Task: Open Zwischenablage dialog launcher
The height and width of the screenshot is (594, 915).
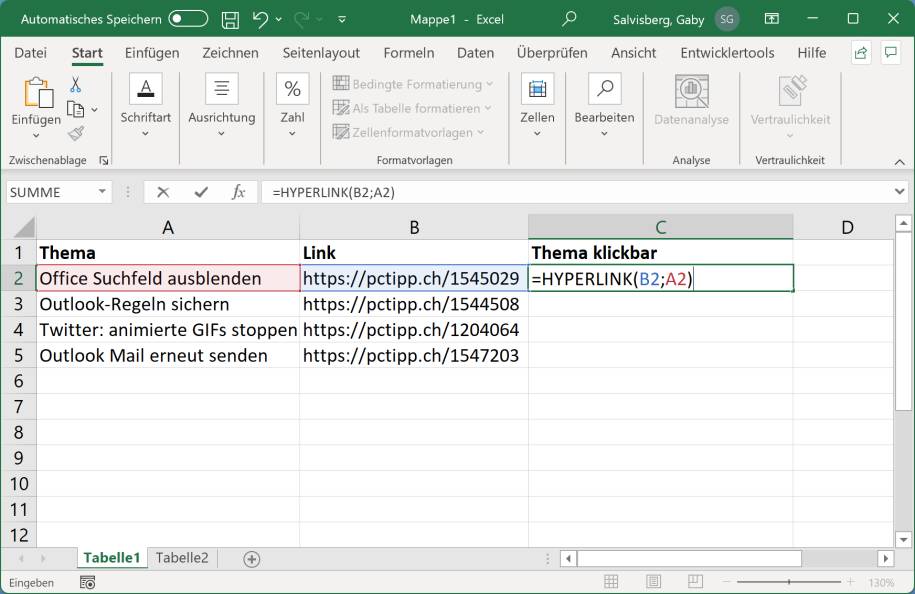Action: click(104, 160)
